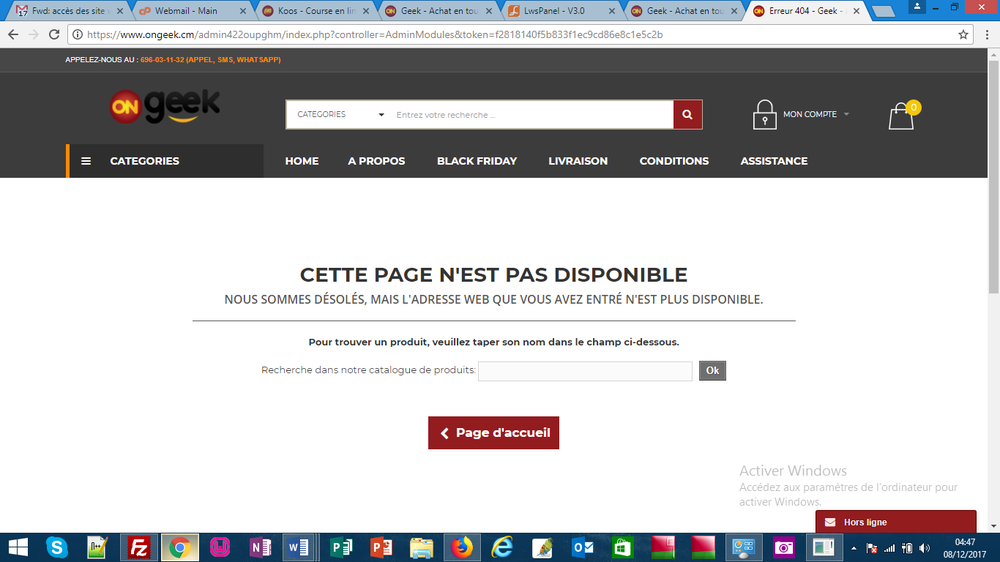The width and height of the screenshot is (1000, 562).
Task: Click the volume speaker tray icon
Action: pyautogui.click(x=924, y=548)
